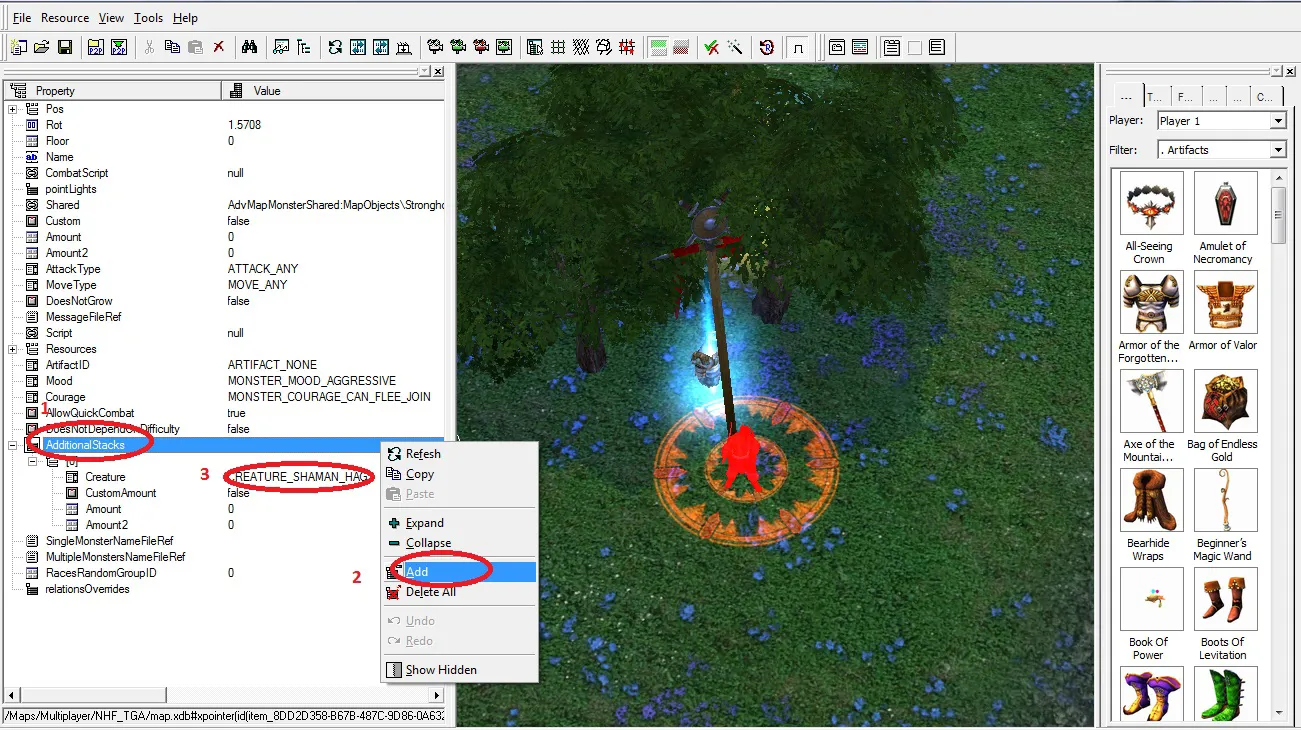The width and height of the screenshot is (1301, 730).
Task: Choose Collapse from the context menu
Action: 460,543
